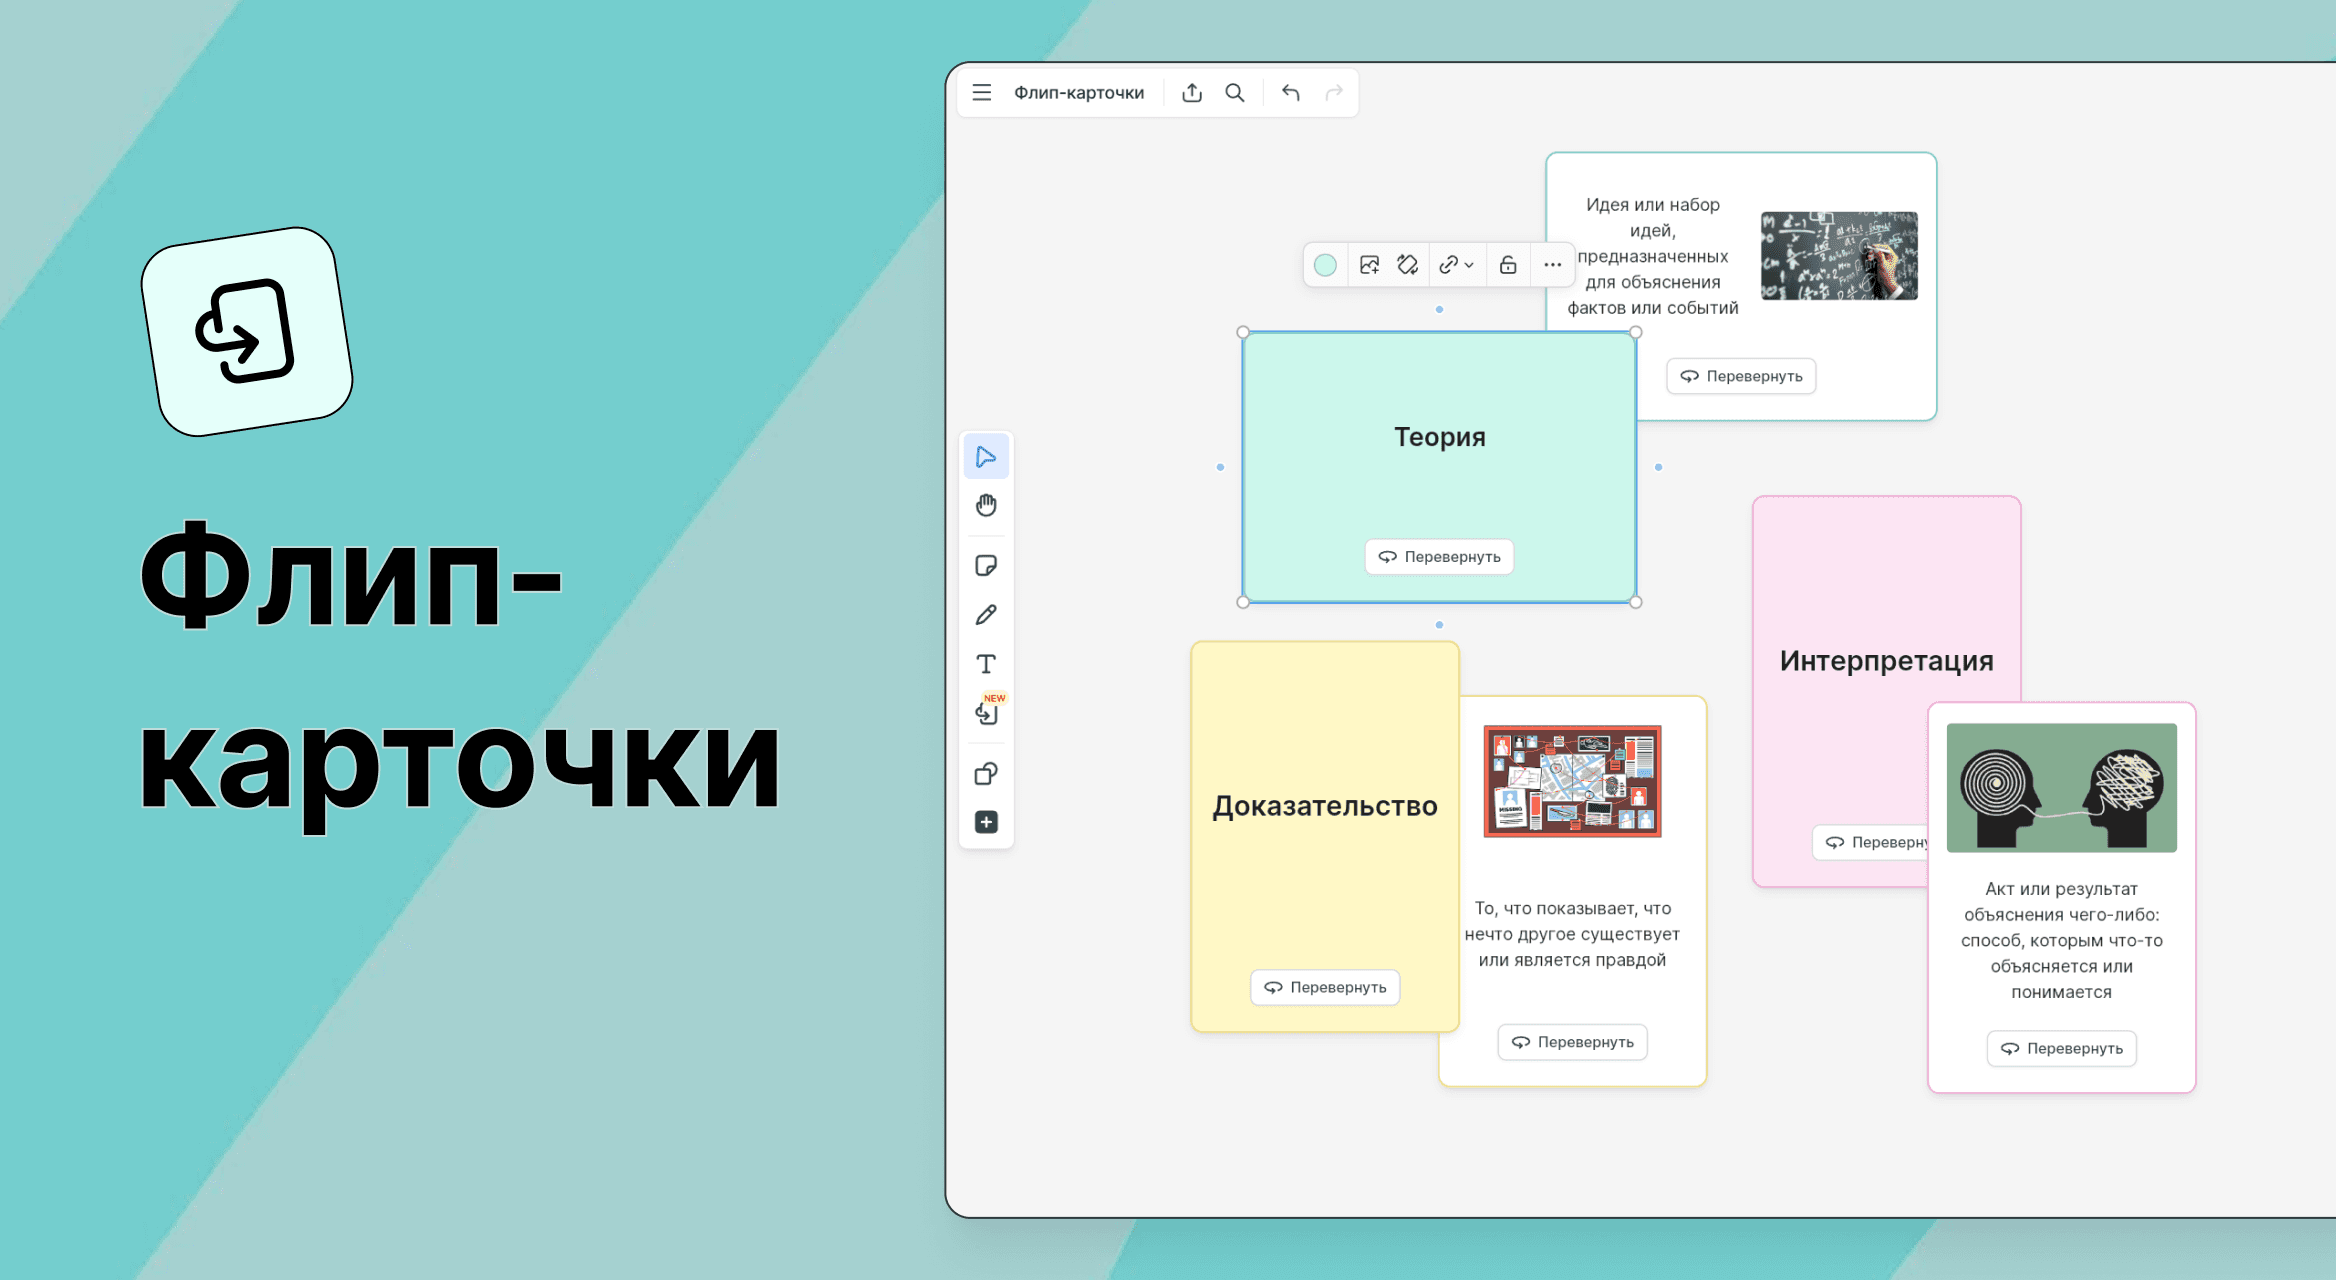Flip the Теория card with Перевернуть
This screenshot has height=1280, width=2336.
[1439, 557]
